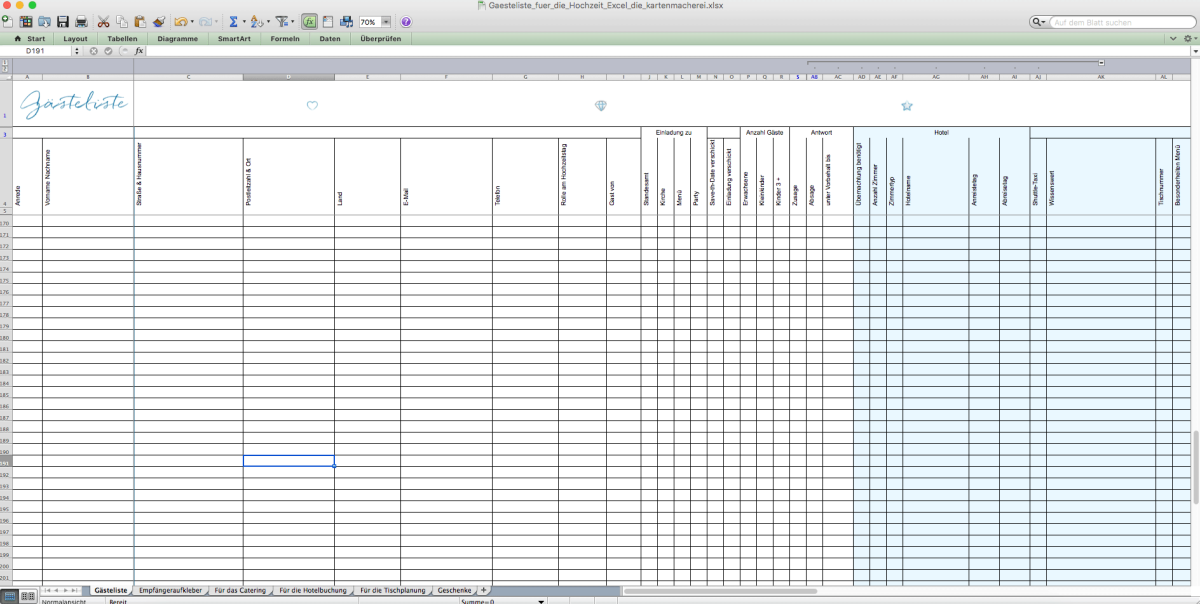Select the column AK header

[1100, 77]
